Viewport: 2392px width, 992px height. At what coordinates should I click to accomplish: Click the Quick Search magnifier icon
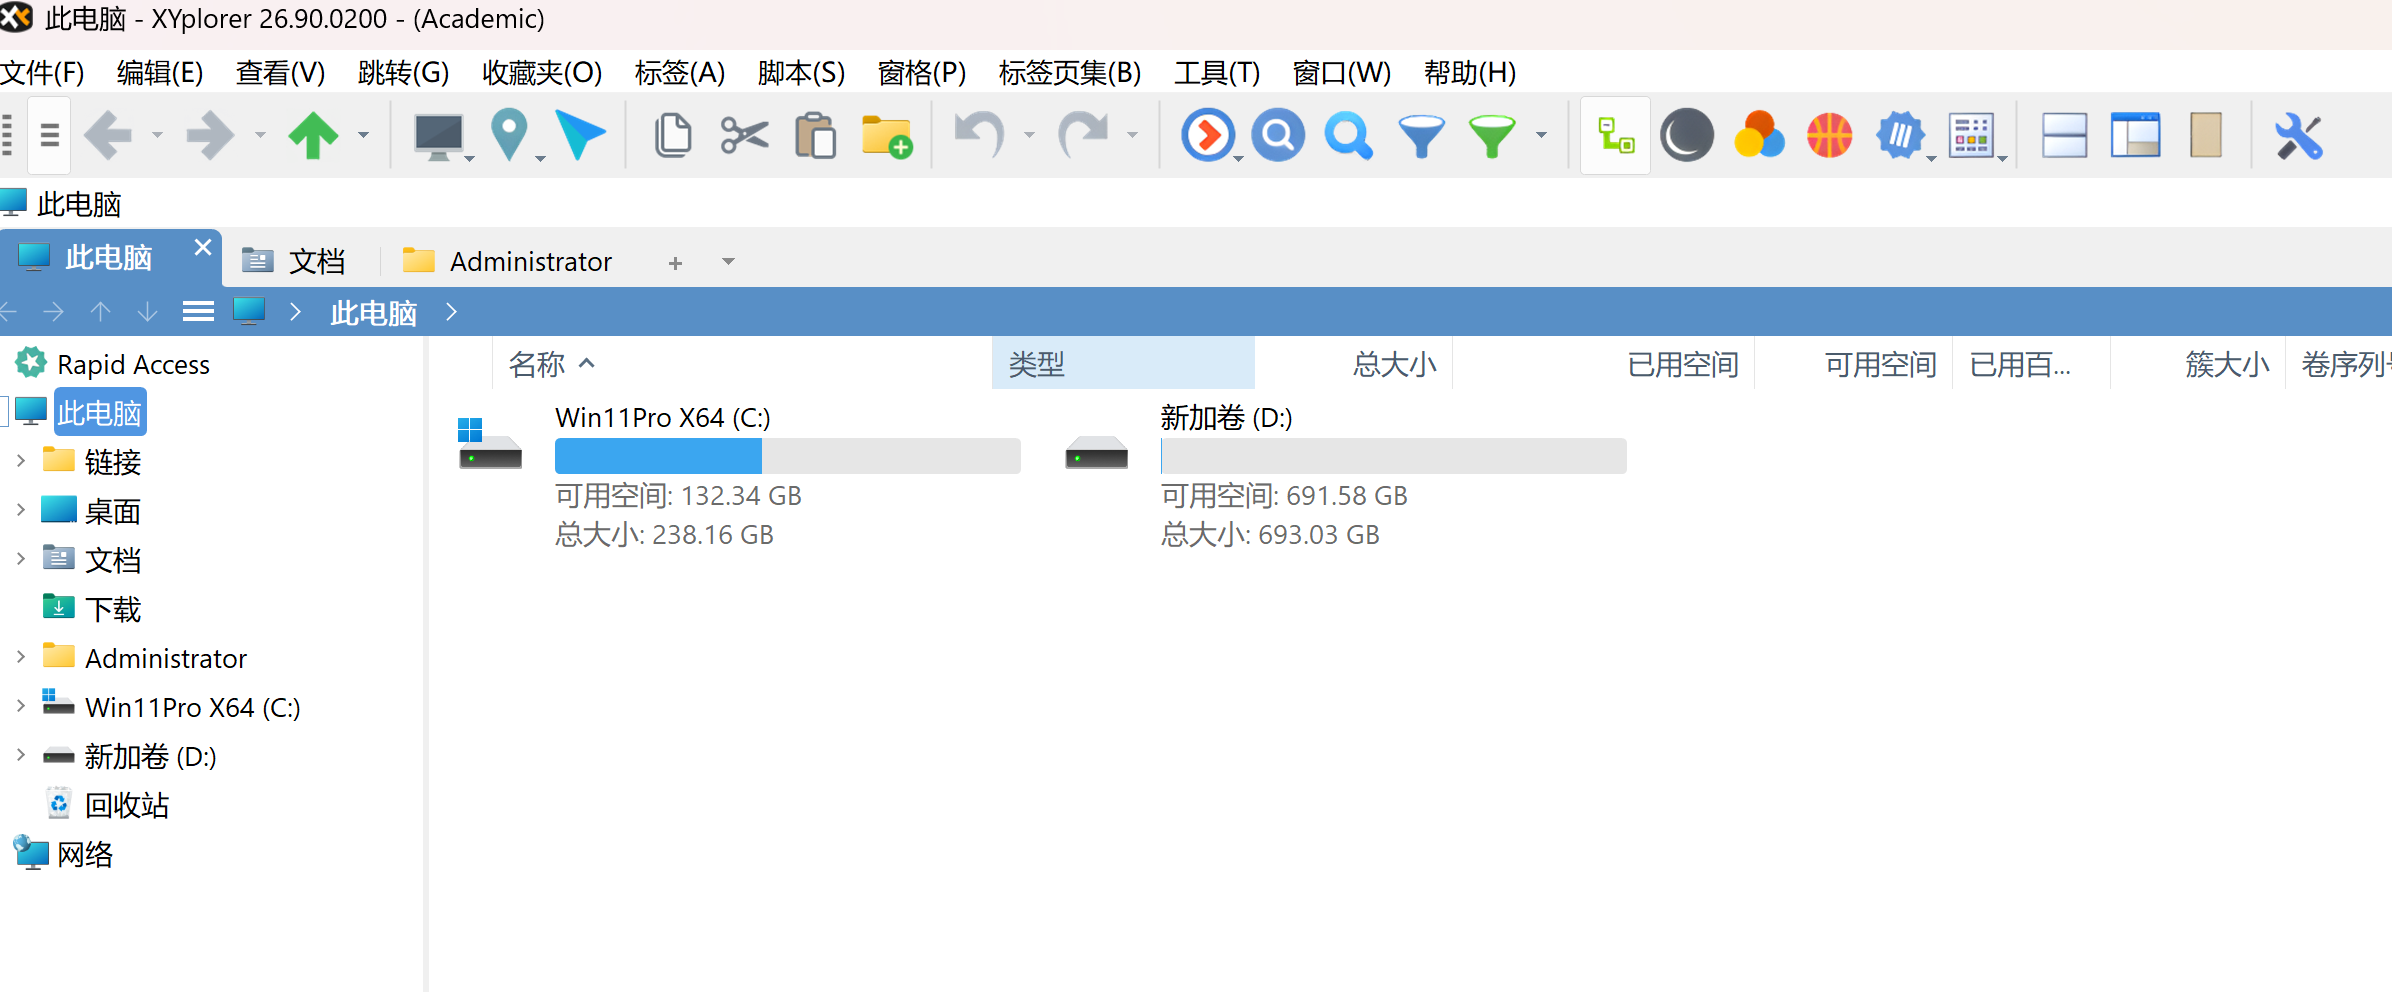click(1349, 135)
